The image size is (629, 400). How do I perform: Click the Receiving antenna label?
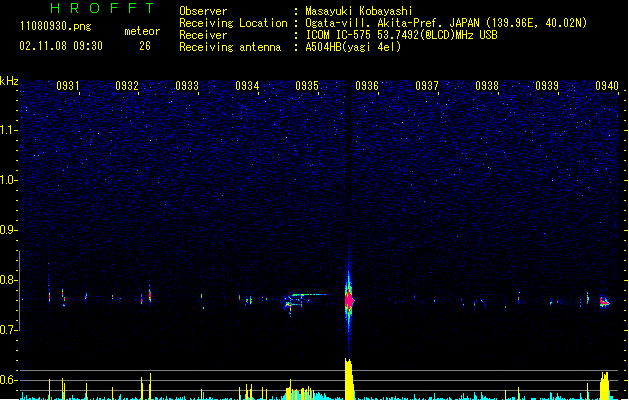point(230,47)
